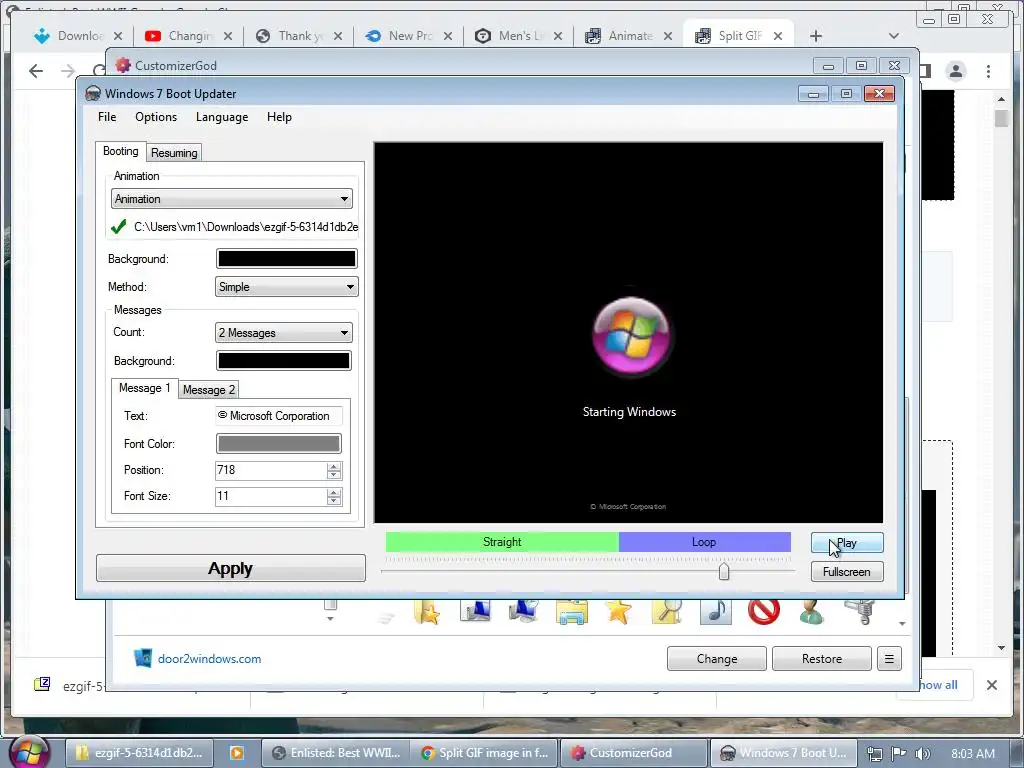Viewport: 1024px width, 768px height.
Task: Click the message Text input field
Action: point(279,416)
